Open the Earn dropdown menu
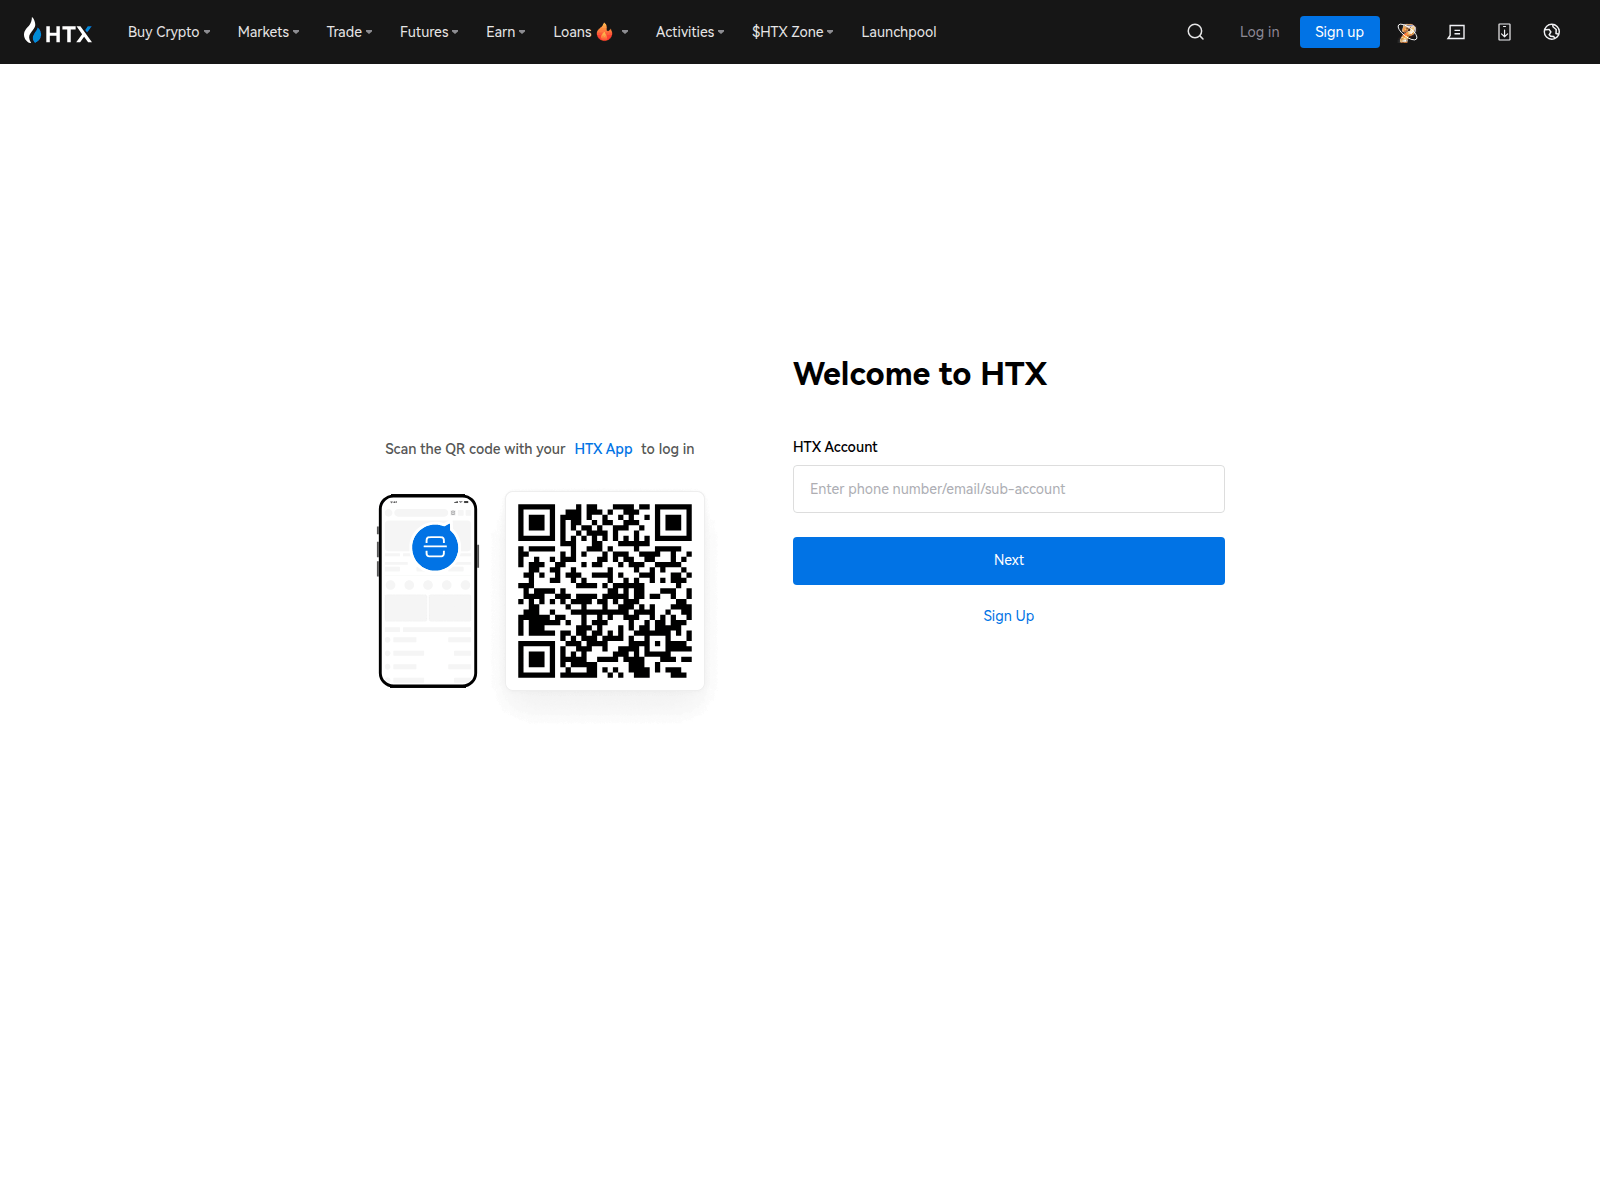The image size is (1600, 1200). [505, 32]
